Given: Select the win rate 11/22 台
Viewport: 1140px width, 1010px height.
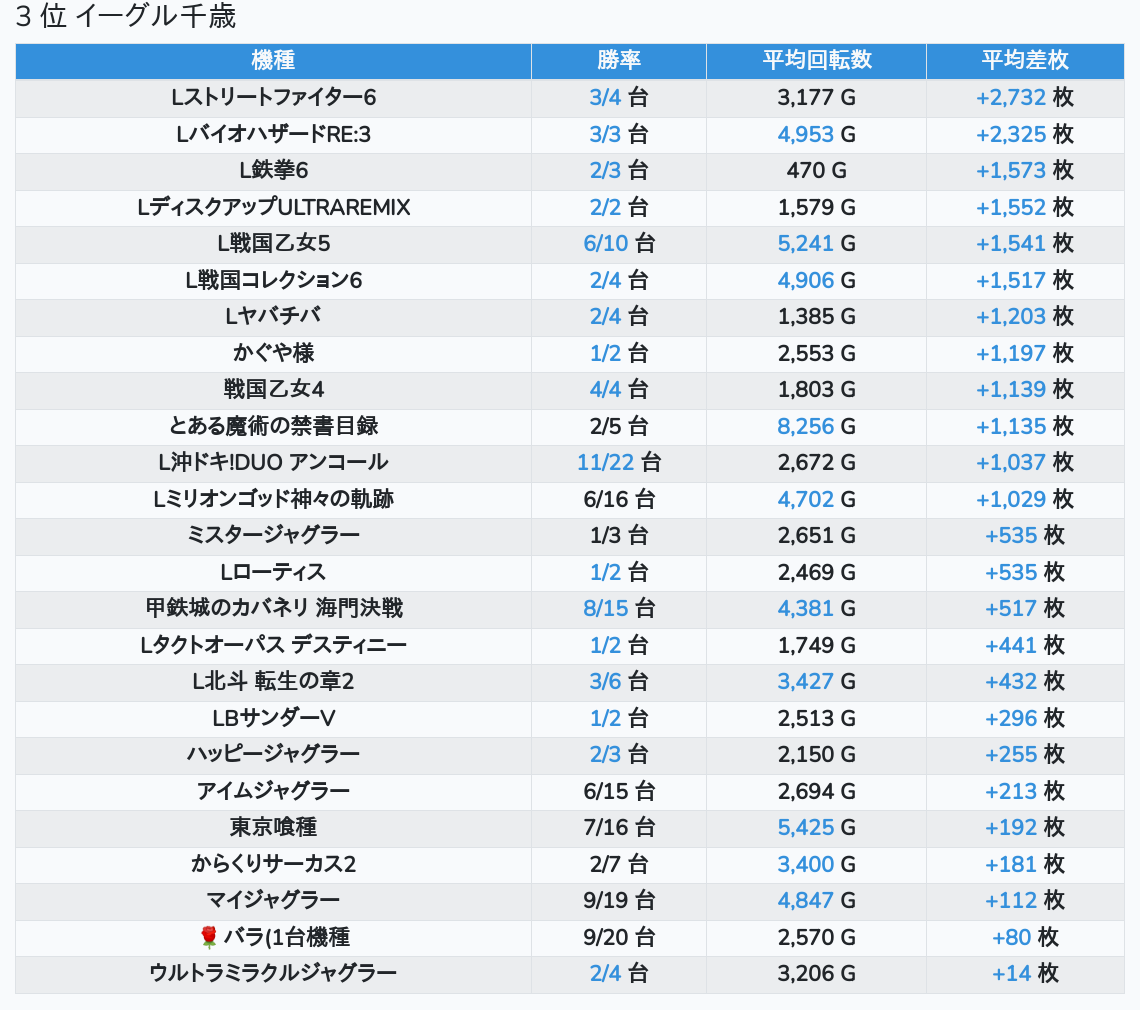Looking at the screenshot, I should pos(619,462).
